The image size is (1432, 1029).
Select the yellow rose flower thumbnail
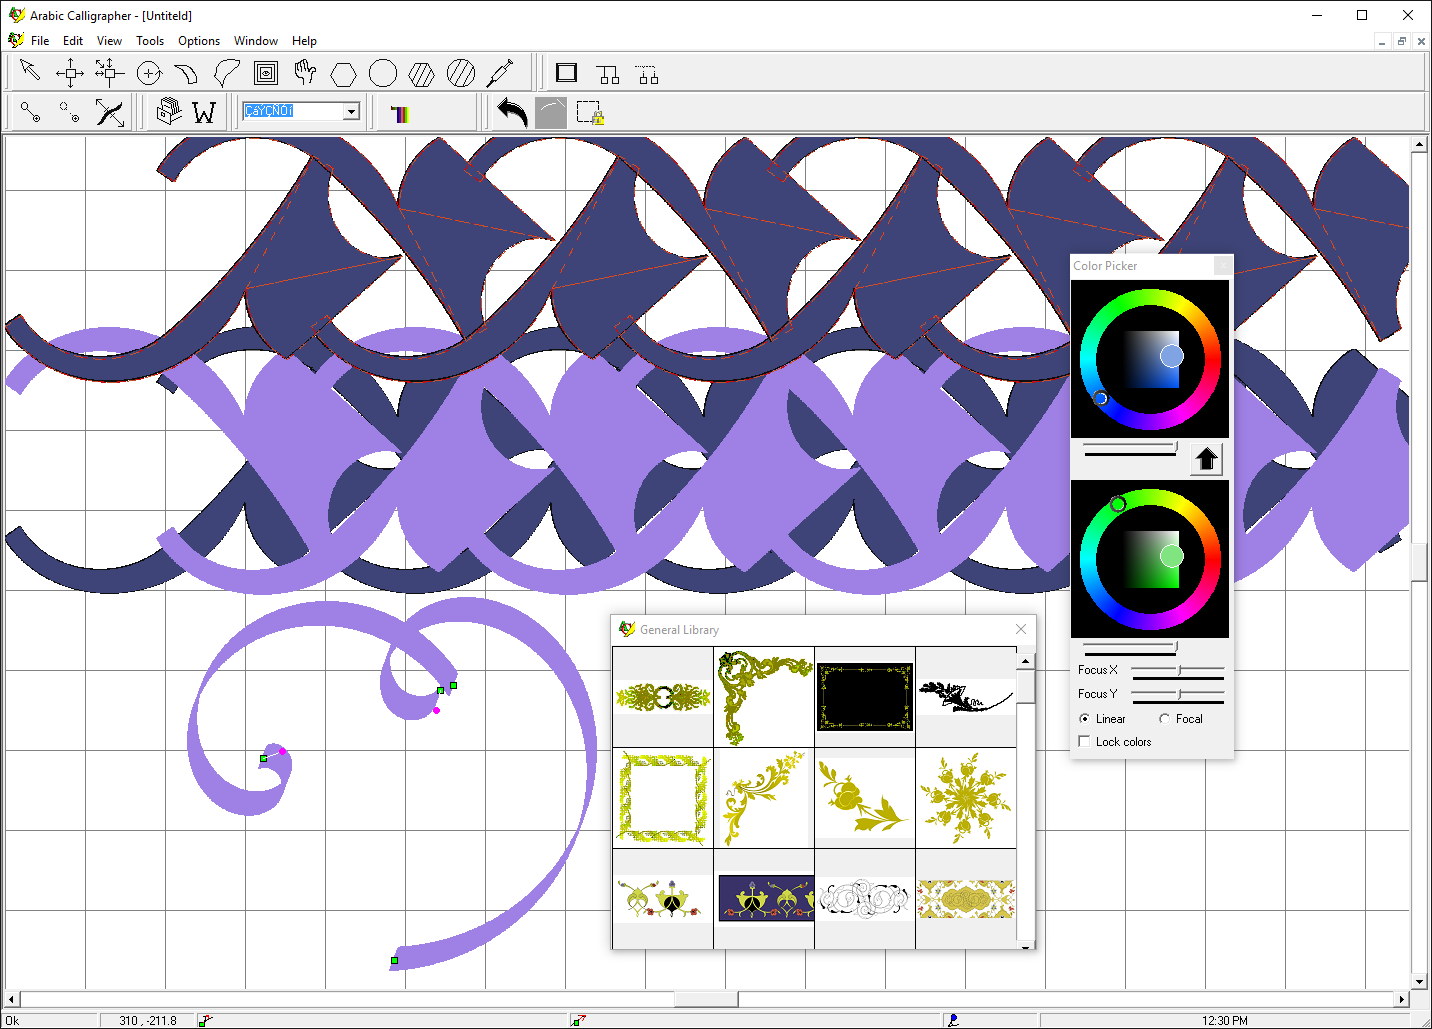pos(865,797)
